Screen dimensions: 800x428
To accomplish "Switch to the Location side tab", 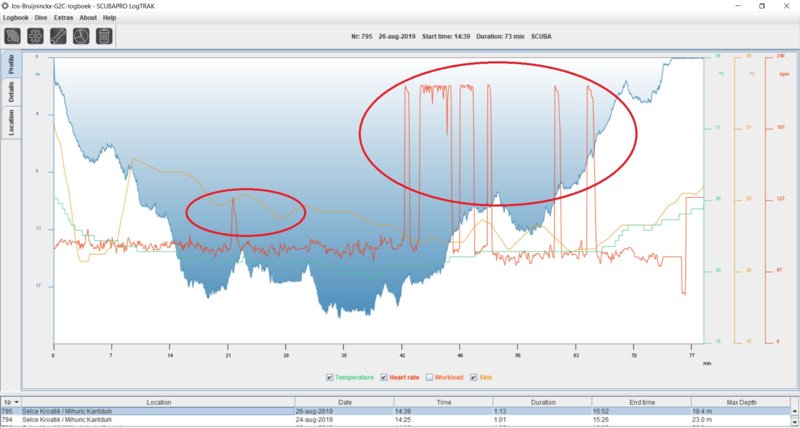I will pos(11,122).
